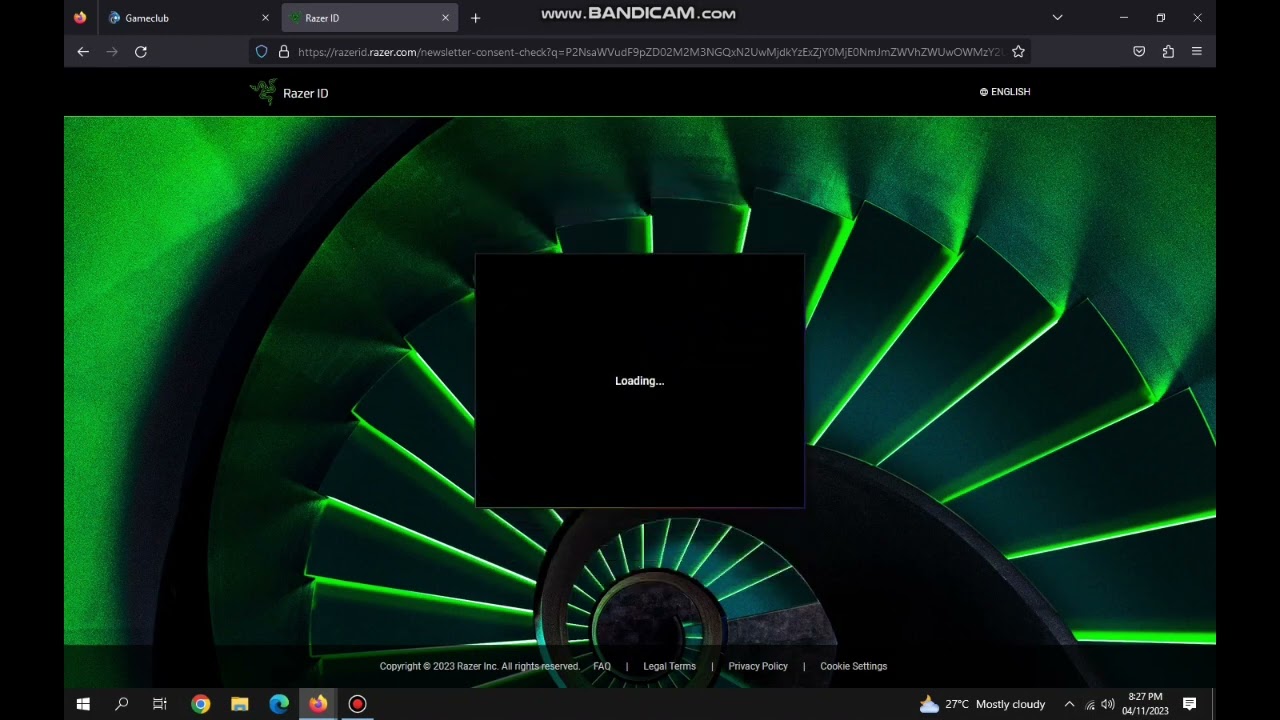Save page to Pocket
The height and width of the screenshot is (720, 1280).
pos(1139,52)
